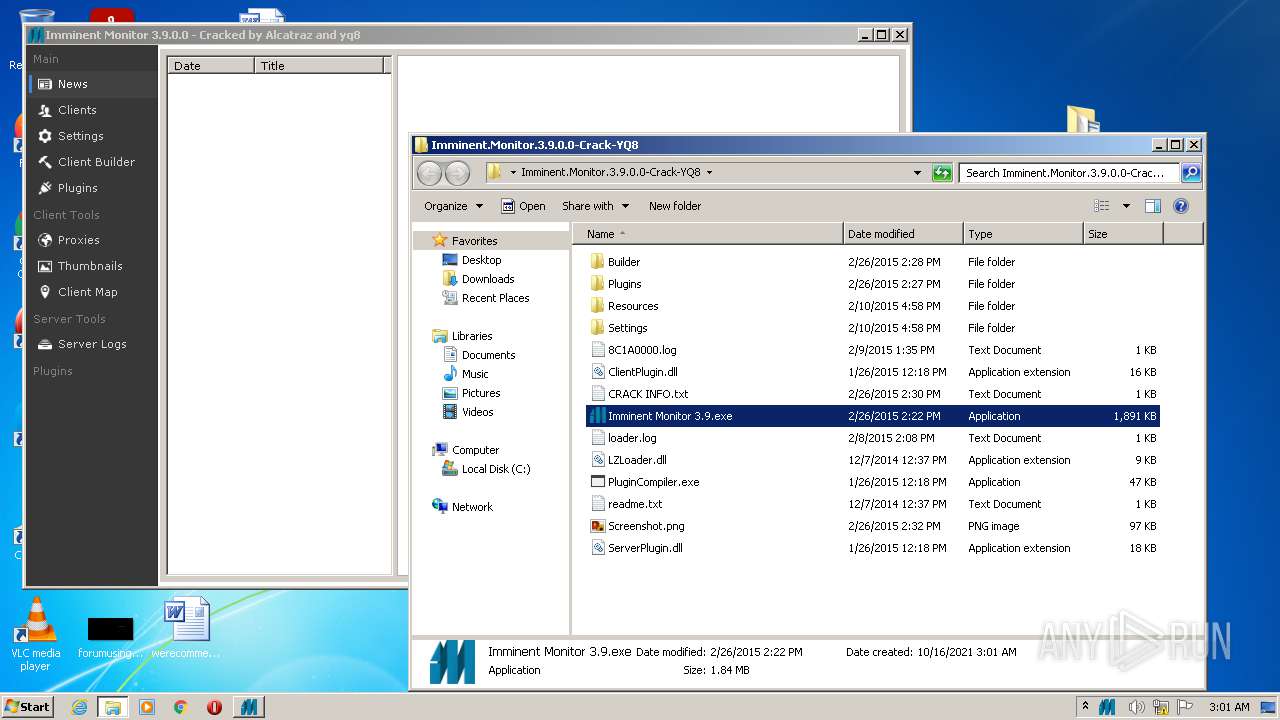Sort files by Name column
Screen dimensions: 1280x720
tap(708, 234)
